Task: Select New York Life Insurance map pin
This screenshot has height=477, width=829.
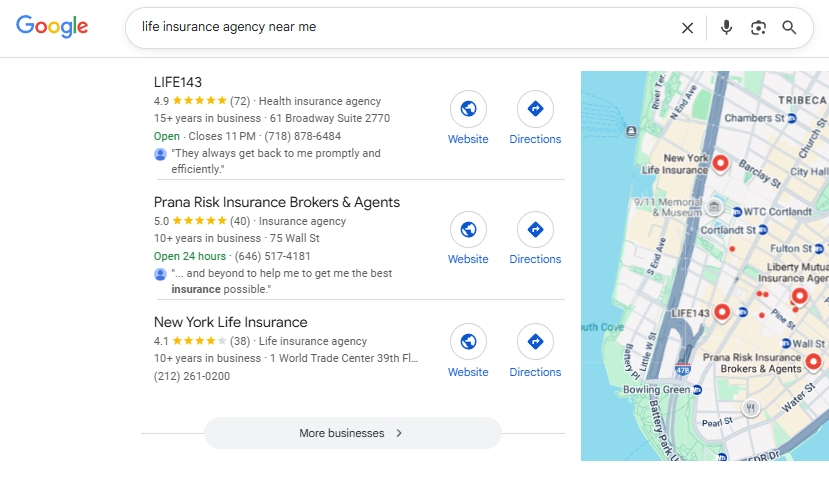Action: 719,163
